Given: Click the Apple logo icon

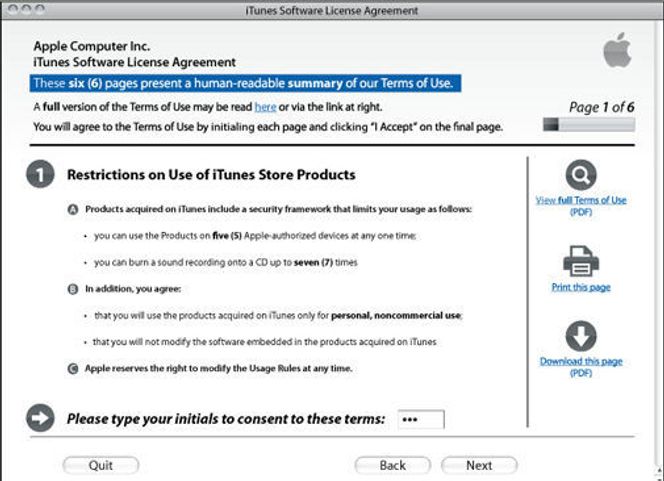Looking at the screenshot, I should coord(617,50).
